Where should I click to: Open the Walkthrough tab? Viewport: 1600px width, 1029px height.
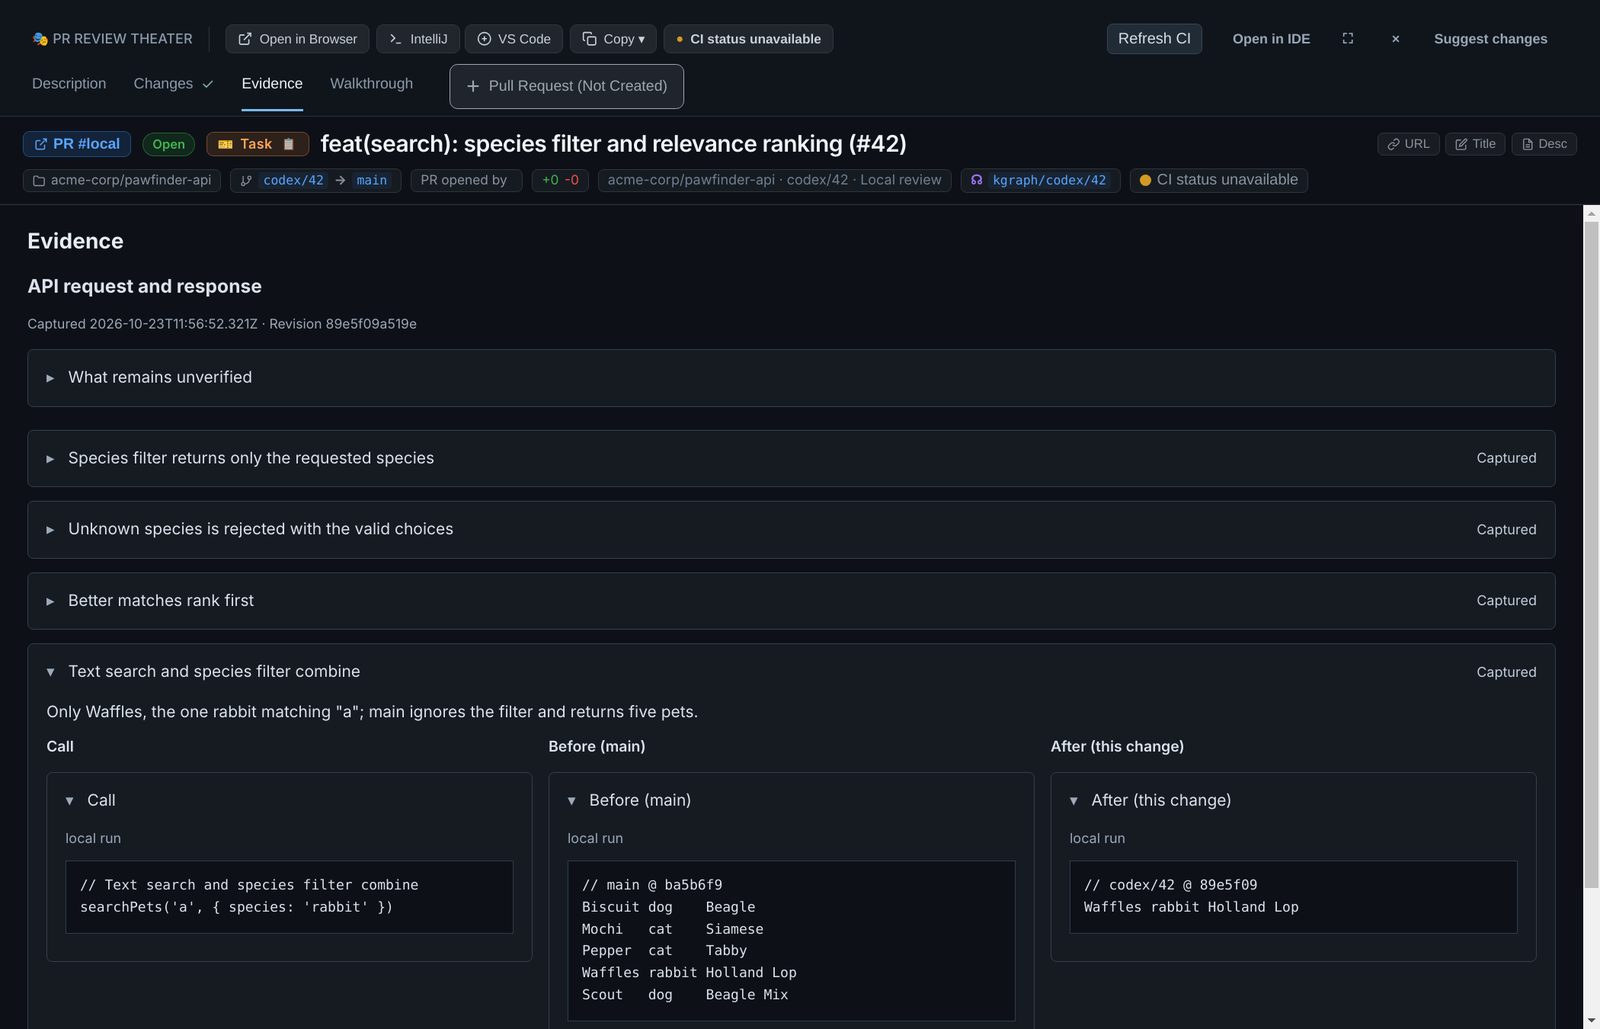pyautogui.click(x=371, y=84)
